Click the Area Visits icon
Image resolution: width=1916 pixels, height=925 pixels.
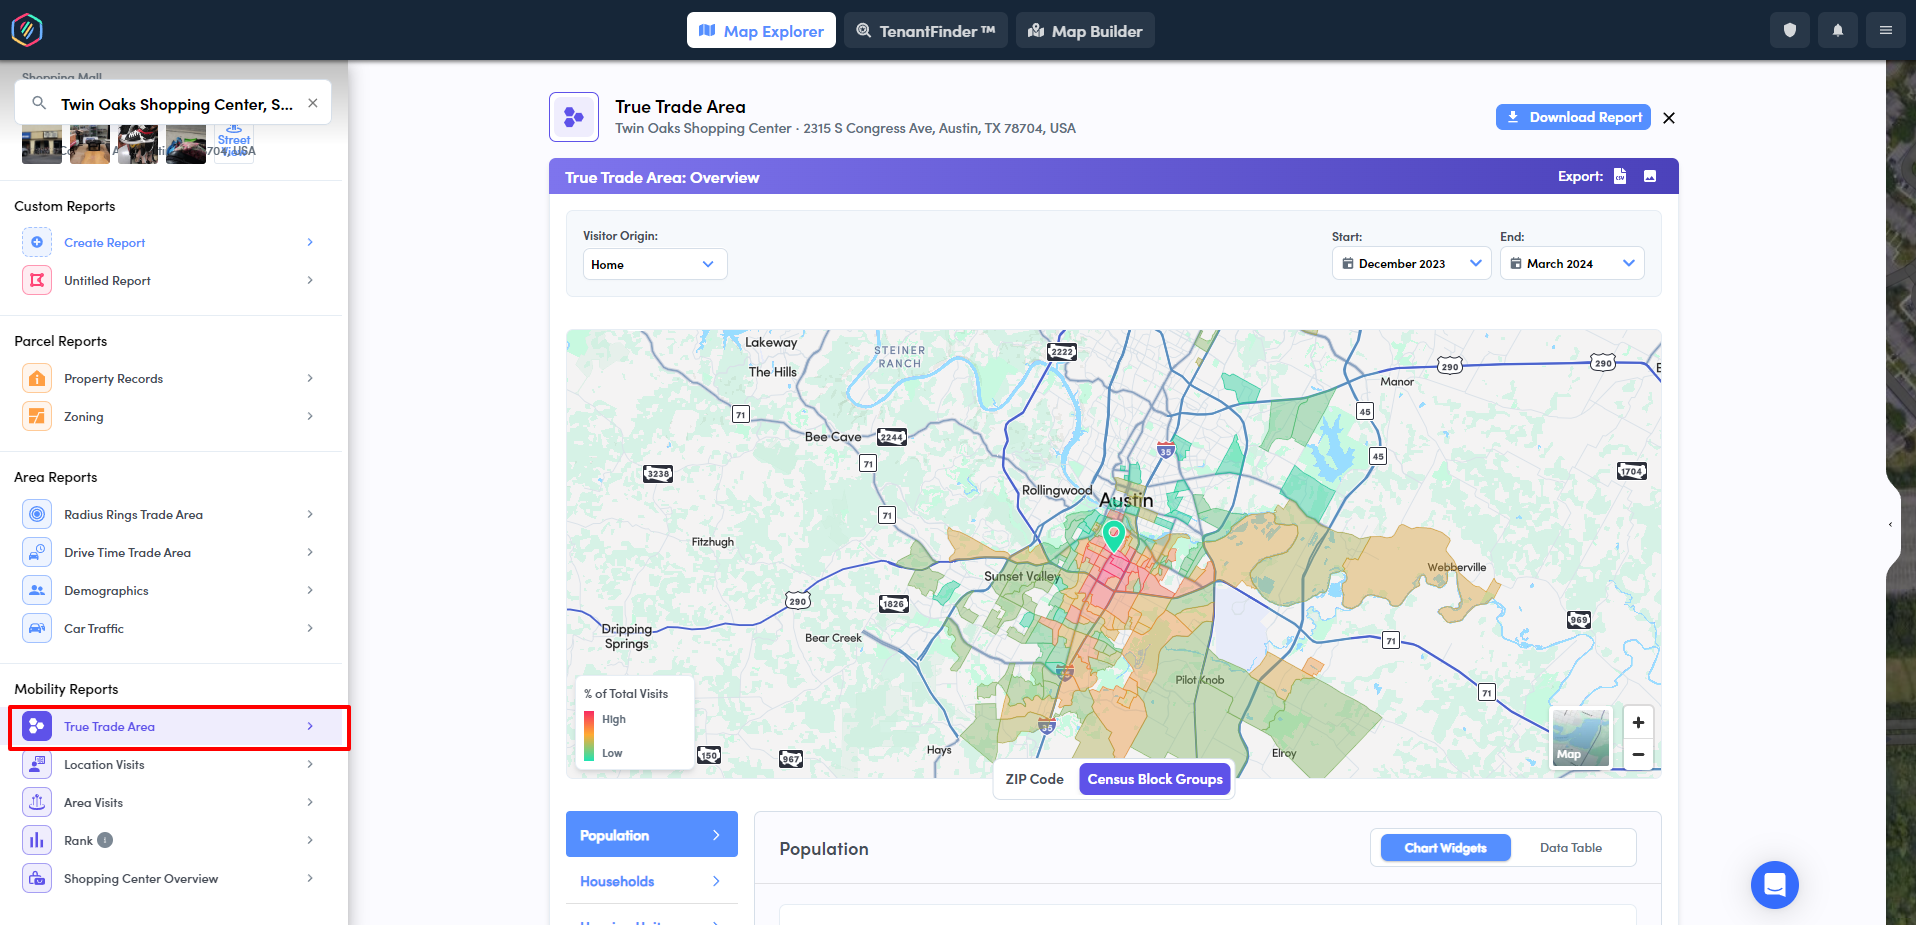coord(37,802)
